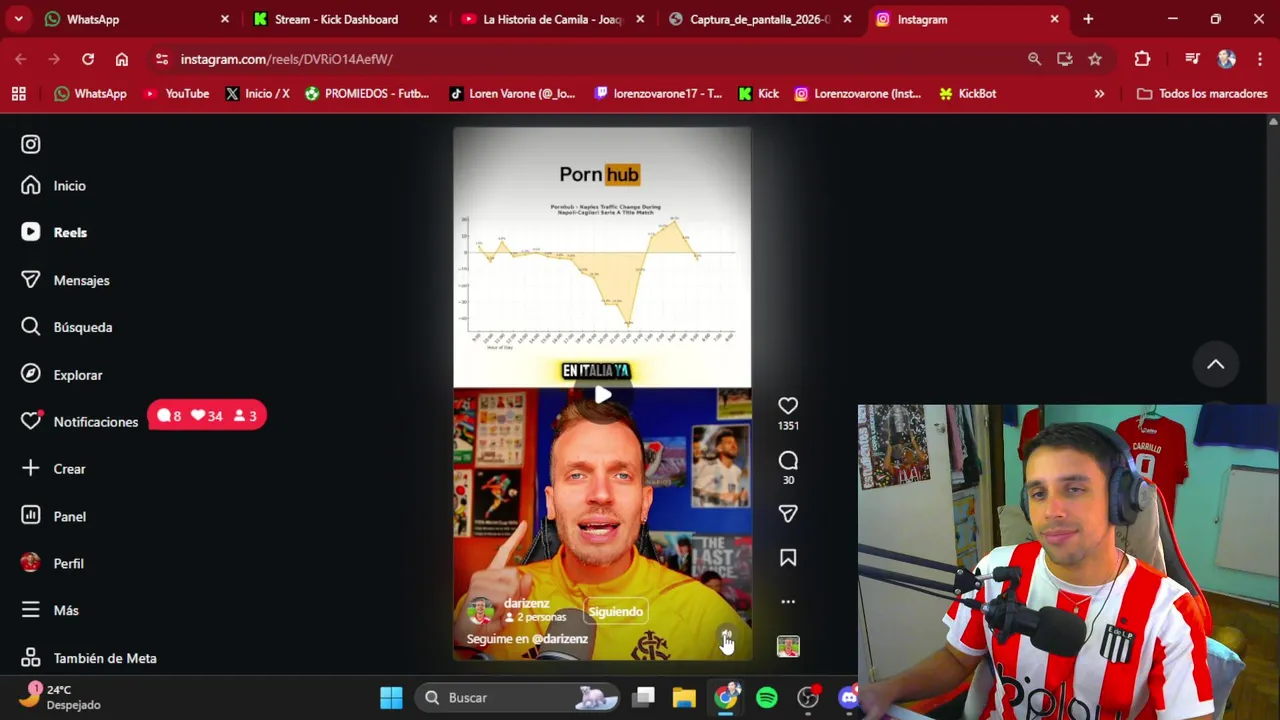Image resolution: width=1280 pixels, height=720 pixels.
Task: Open WhatsApp bookmark
Action: [90, 94]
